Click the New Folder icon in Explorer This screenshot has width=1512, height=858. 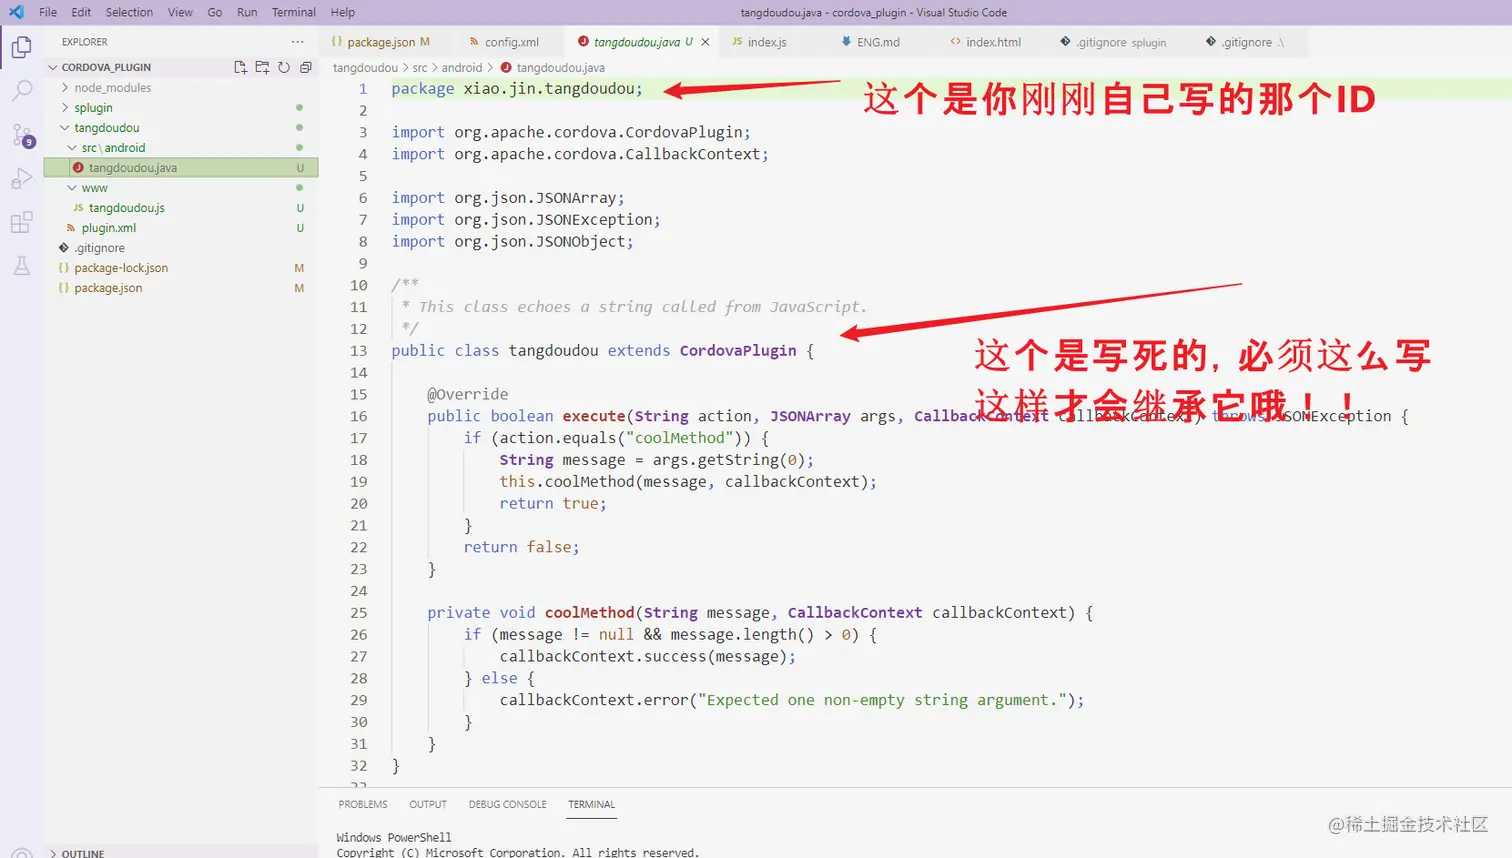tap(262, 67)
